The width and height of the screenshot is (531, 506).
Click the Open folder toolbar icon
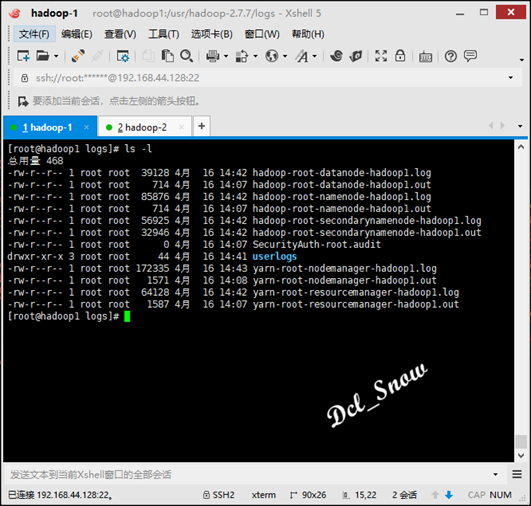(43, 56)
